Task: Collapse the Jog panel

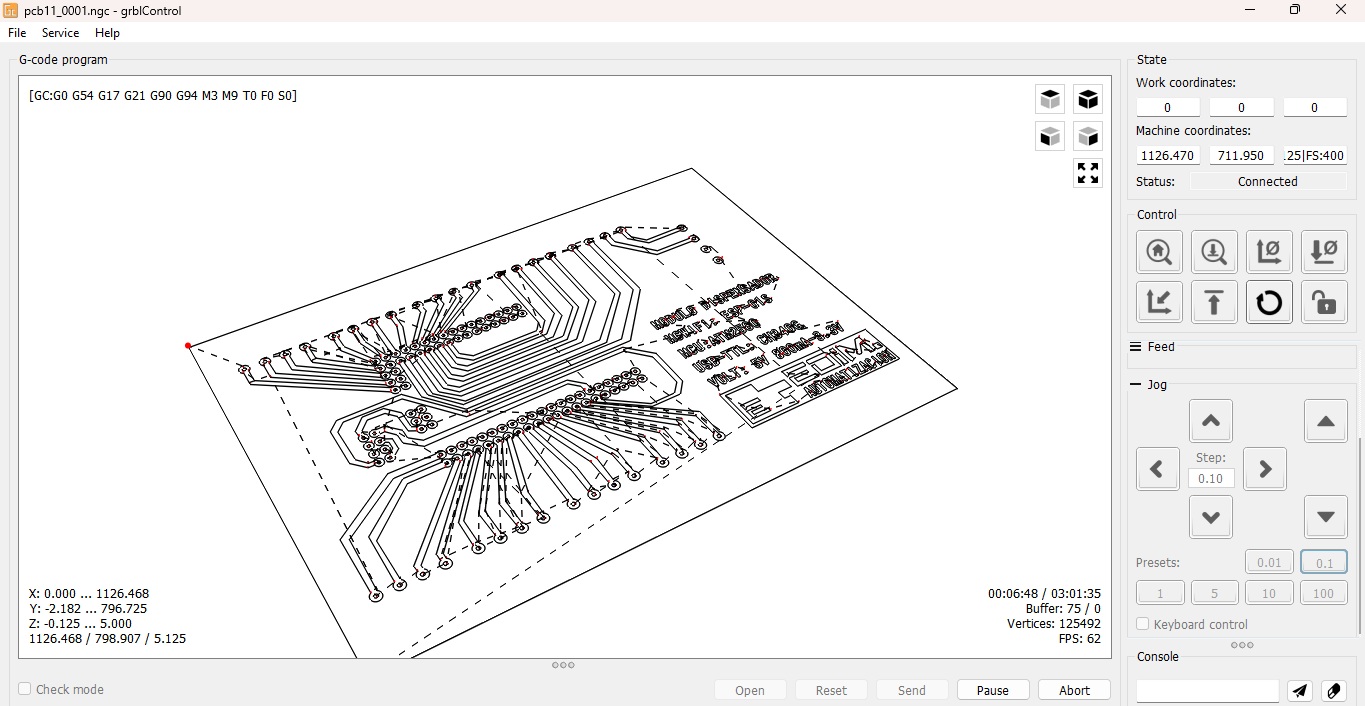Action: click(x=1136, y=384)
